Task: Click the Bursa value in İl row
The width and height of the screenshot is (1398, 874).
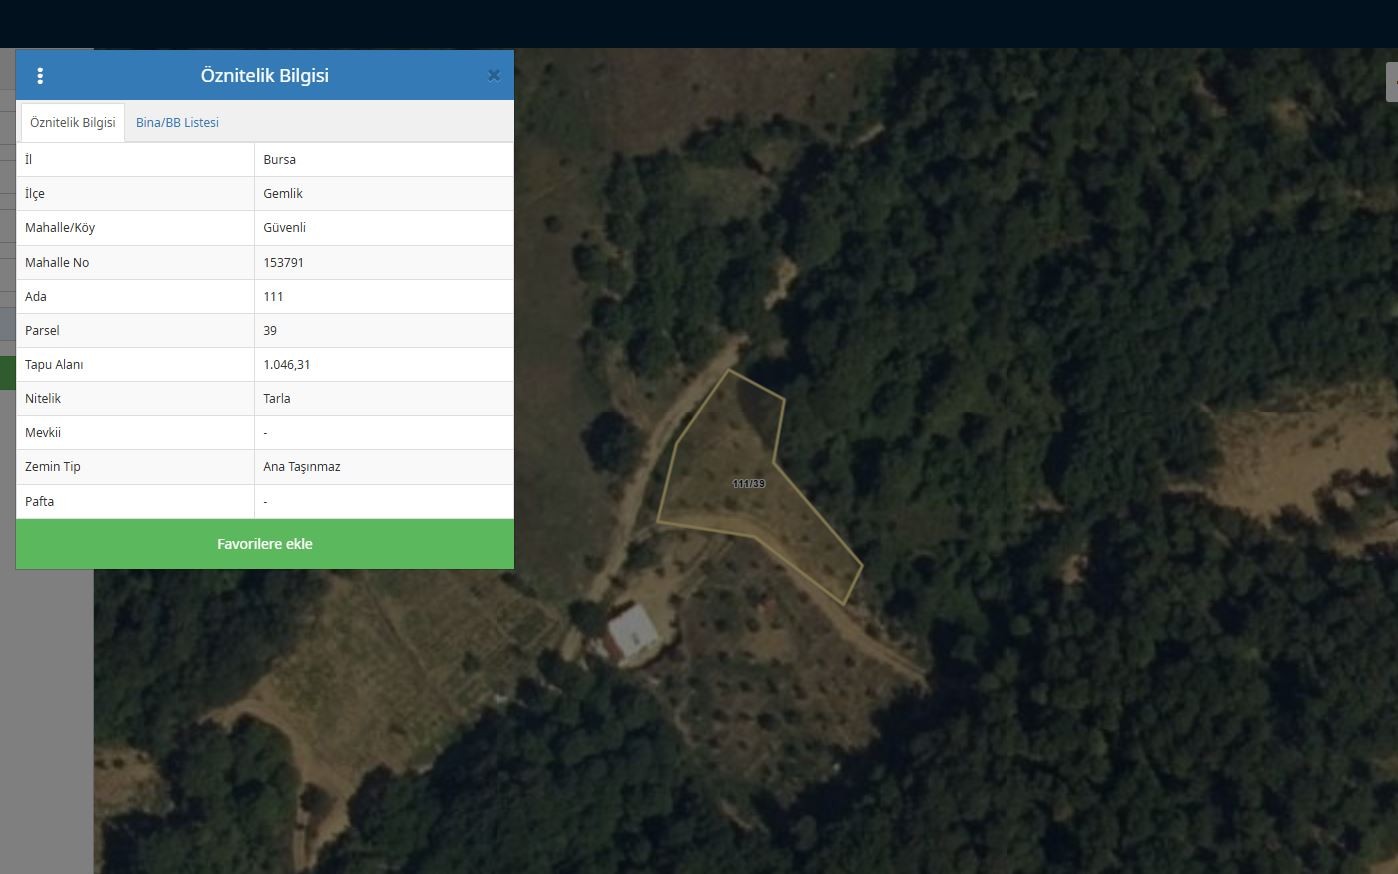Action: (x=280, y=160)
